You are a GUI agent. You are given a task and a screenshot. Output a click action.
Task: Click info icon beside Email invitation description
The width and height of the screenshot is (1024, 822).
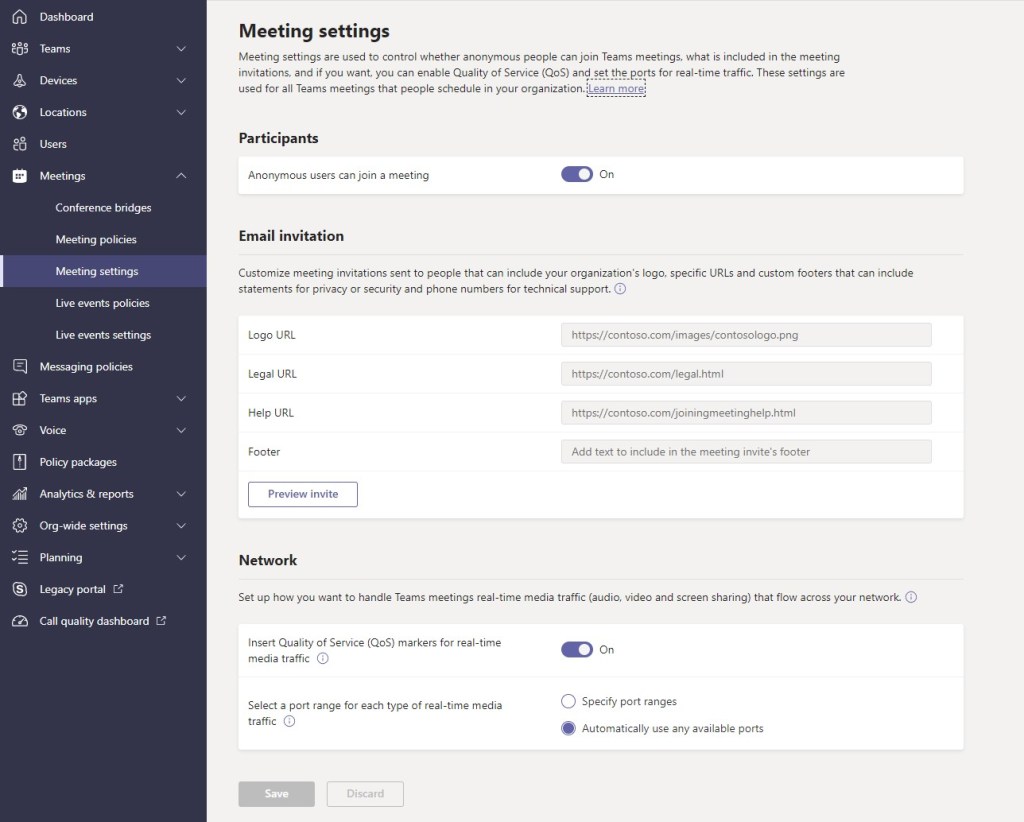tap(620, 289)
